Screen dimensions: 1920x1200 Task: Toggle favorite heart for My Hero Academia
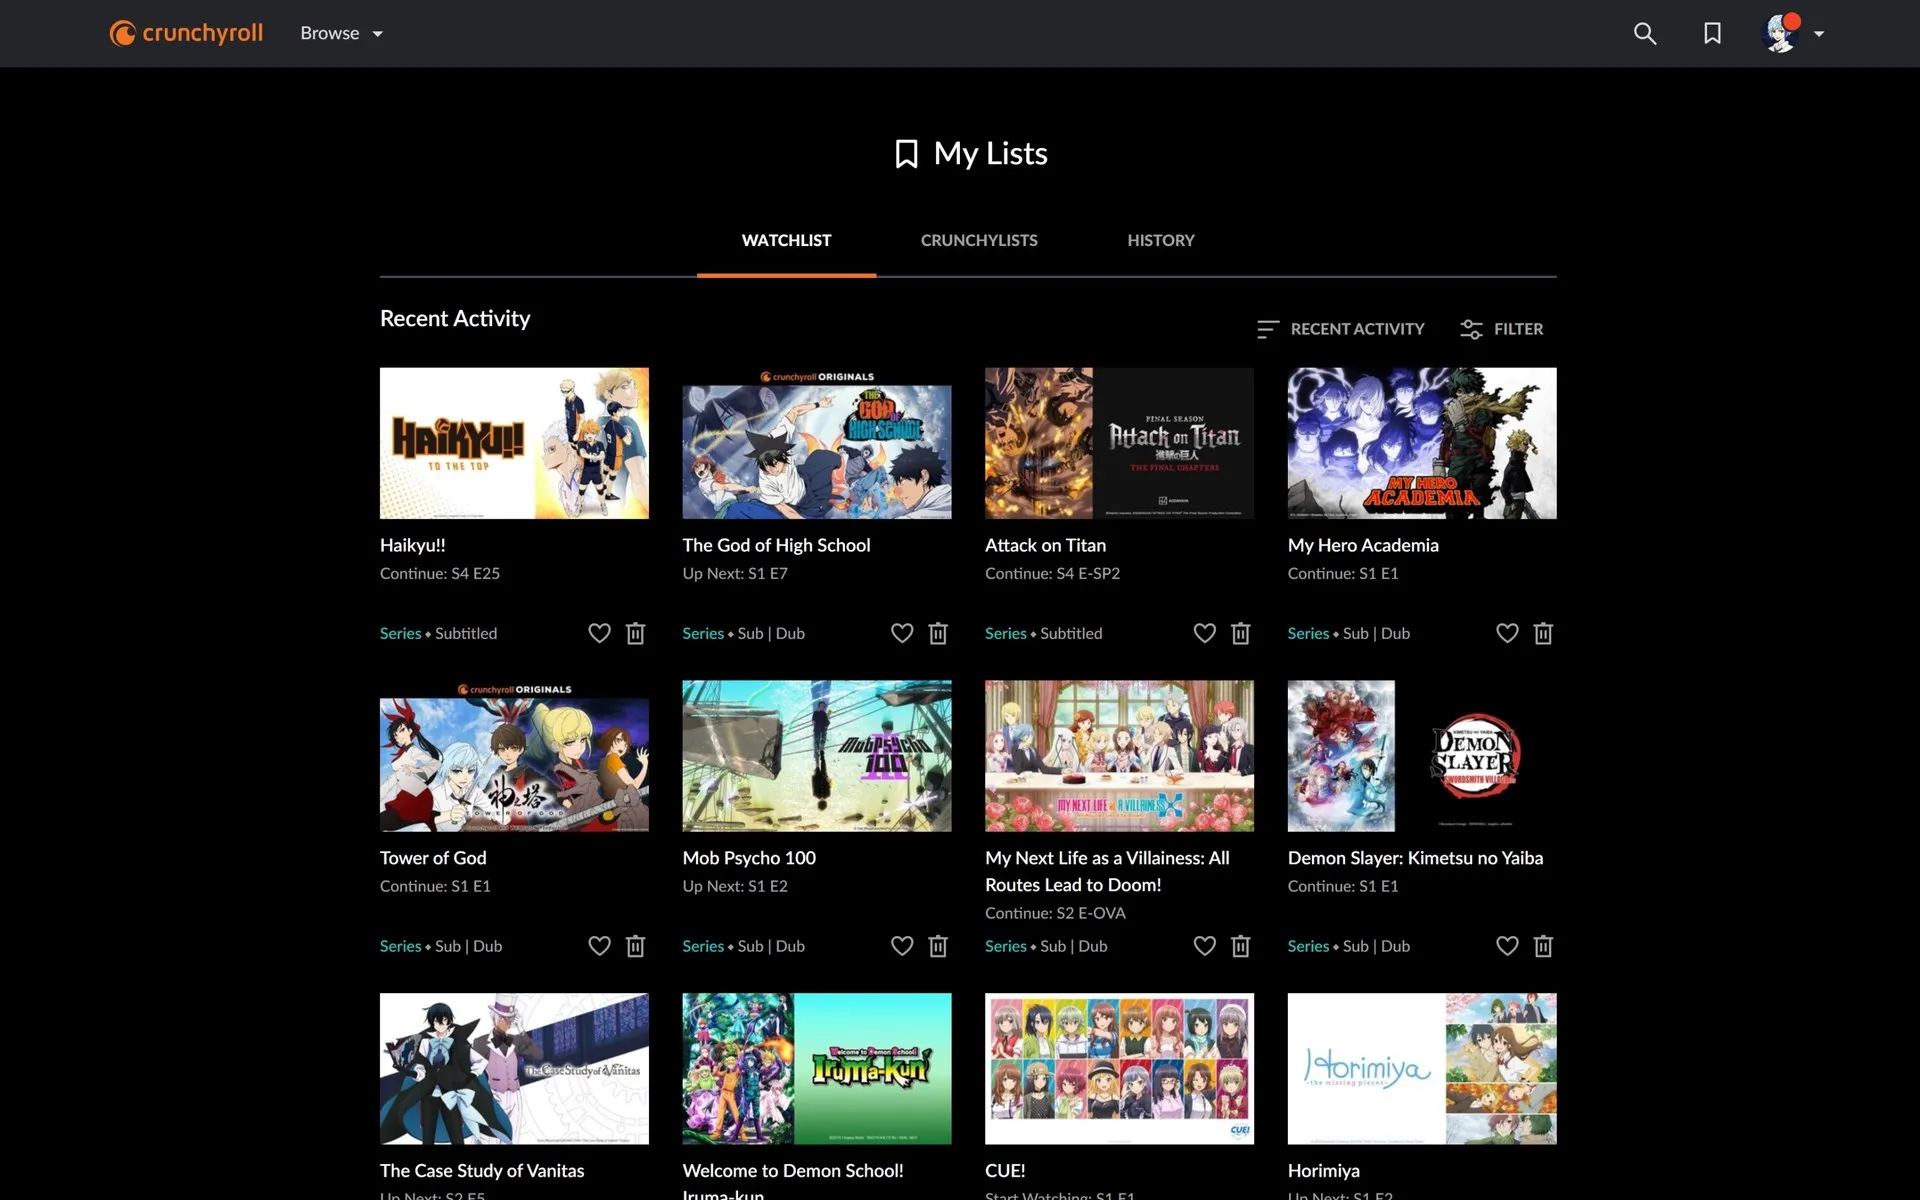(x=1506, y=633)
